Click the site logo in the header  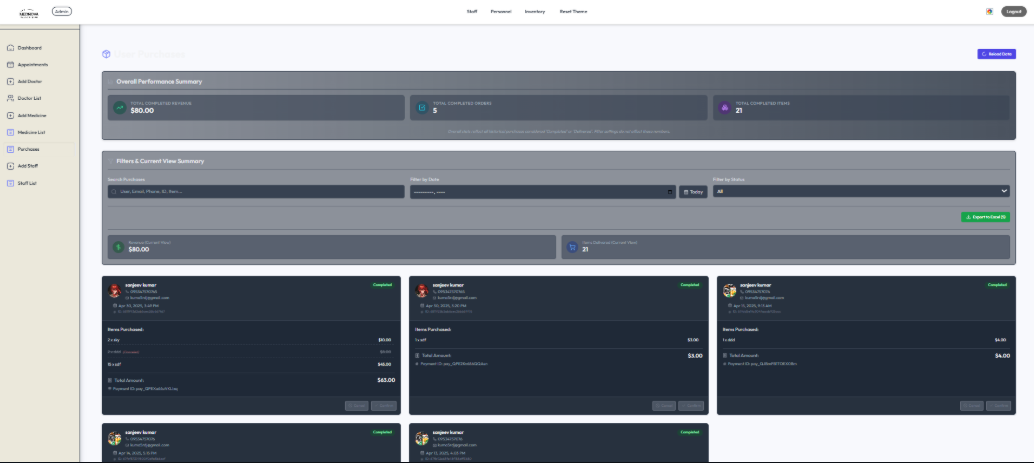pyautogui.click(x=29, y=12)
